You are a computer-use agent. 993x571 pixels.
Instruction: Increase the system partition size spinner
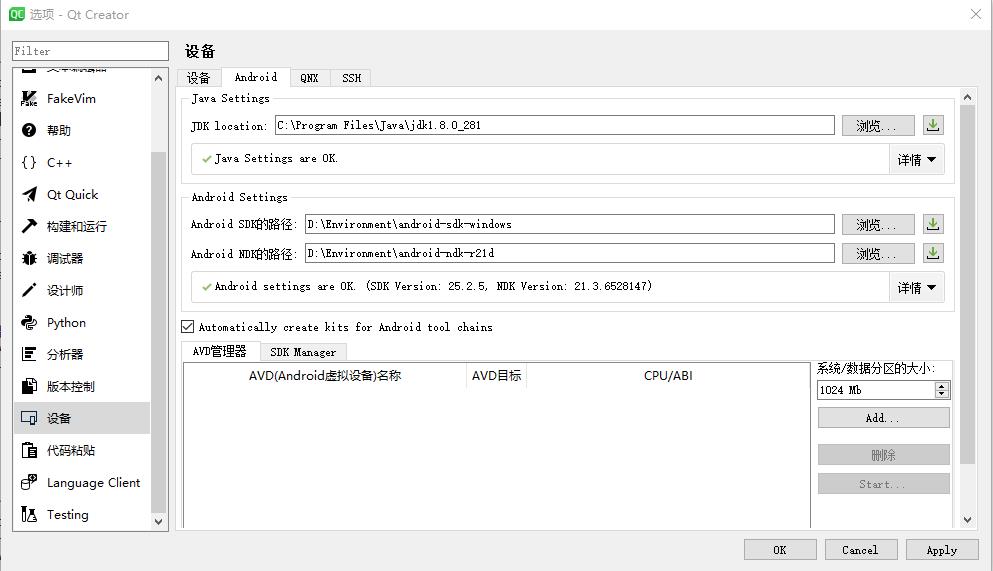coord(942,386)
